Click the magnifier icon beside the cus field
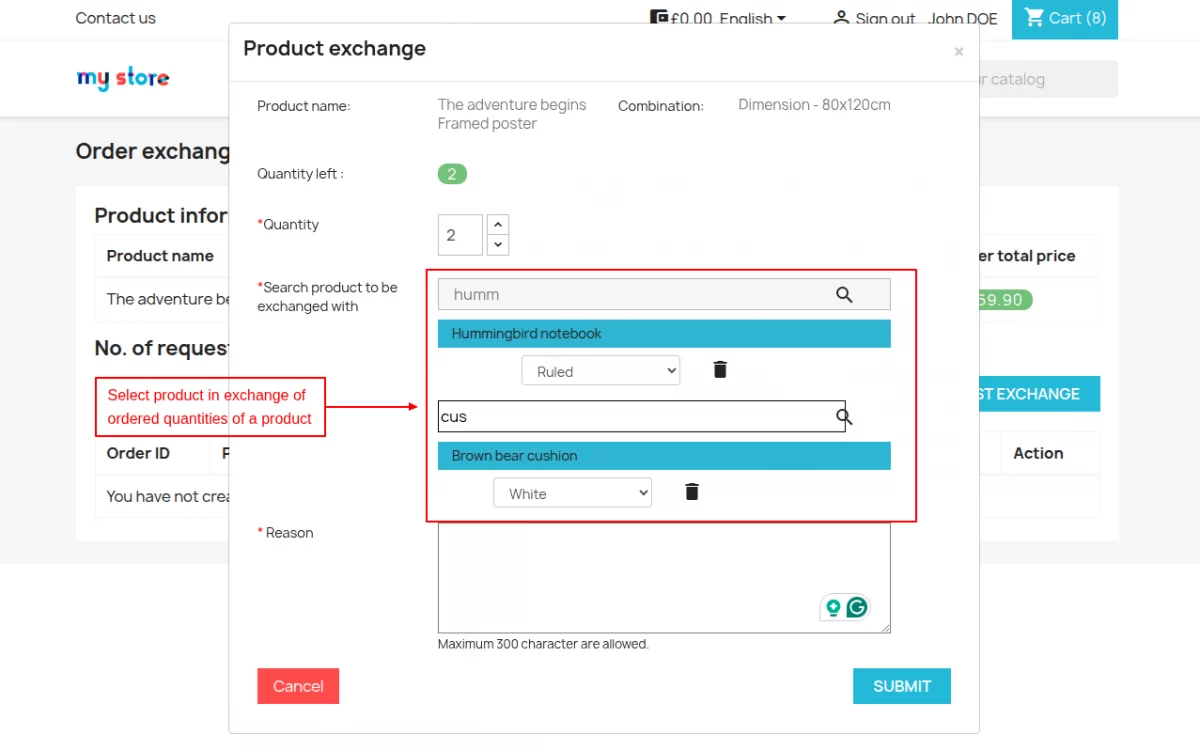The width and height of the screenshot is (1200, 750). pyautogui.click(x=843, y=416)
